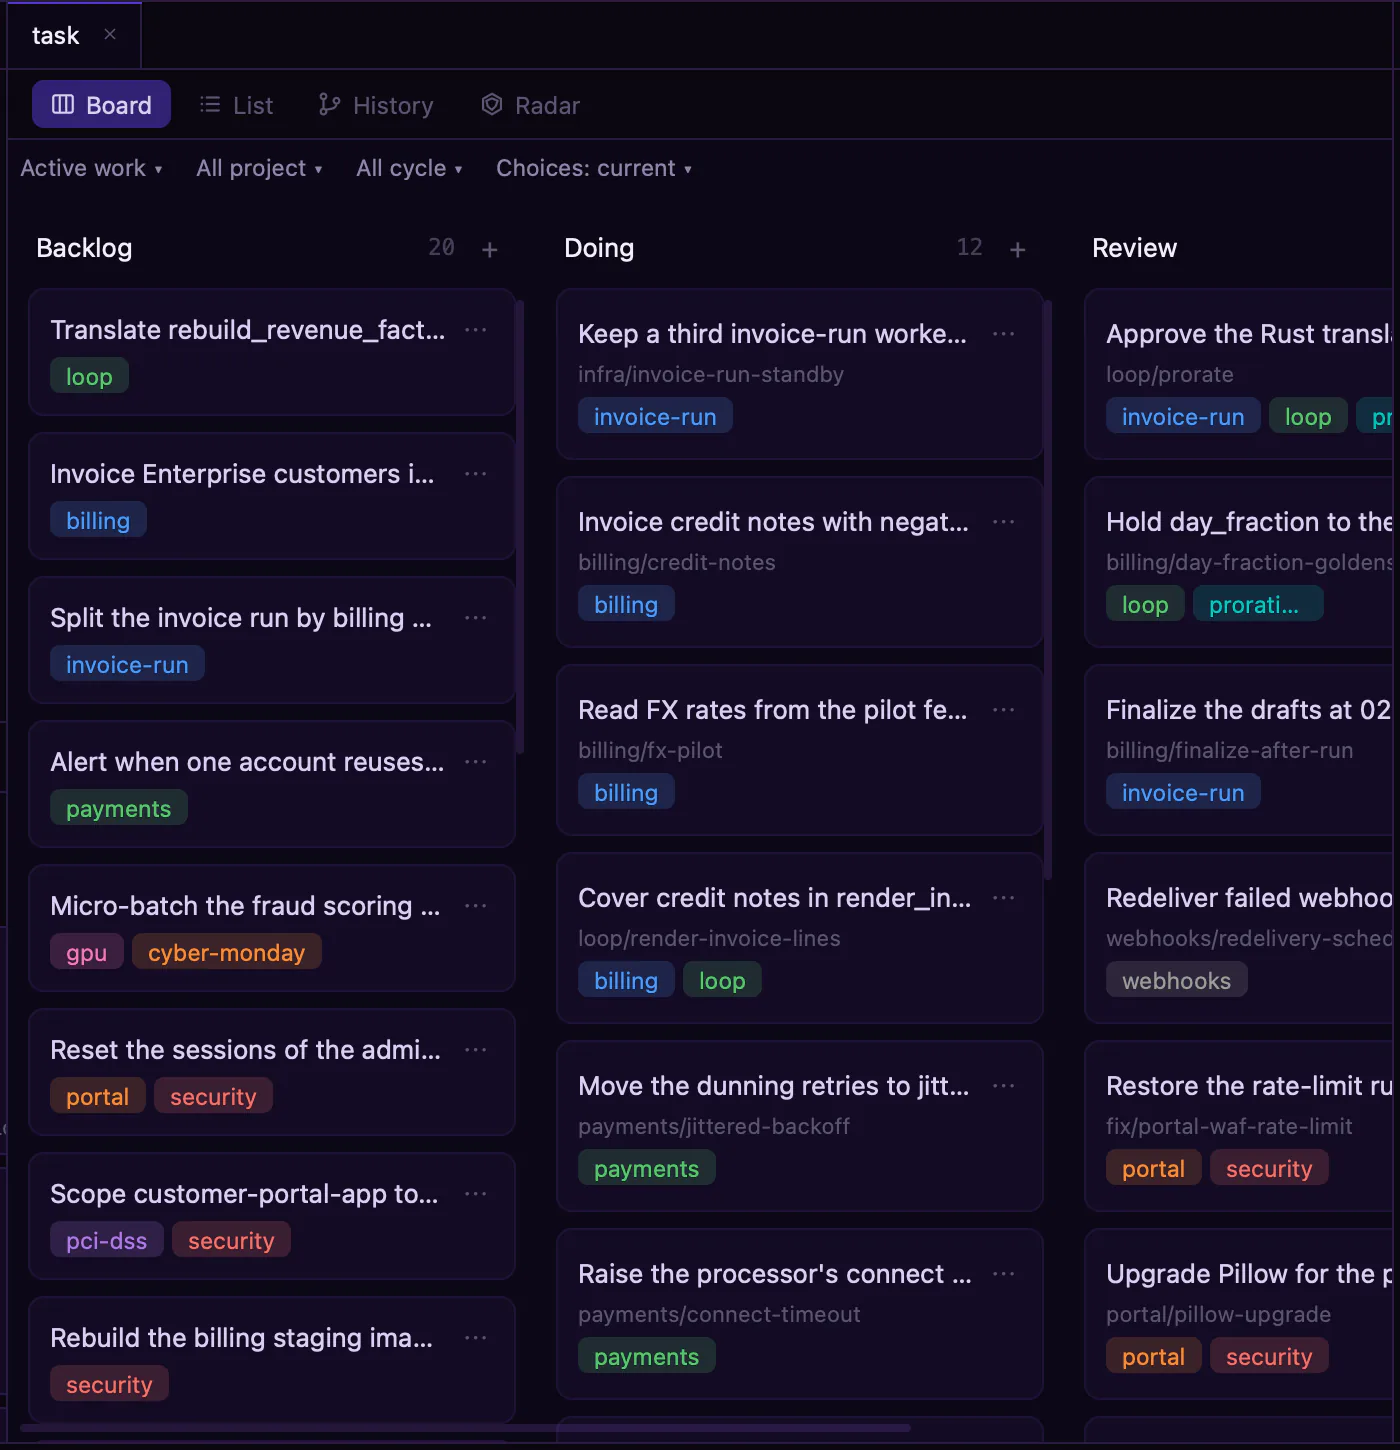
Task: Click the infra/invoice-run-standby branch name
Action: click(711, 374)
